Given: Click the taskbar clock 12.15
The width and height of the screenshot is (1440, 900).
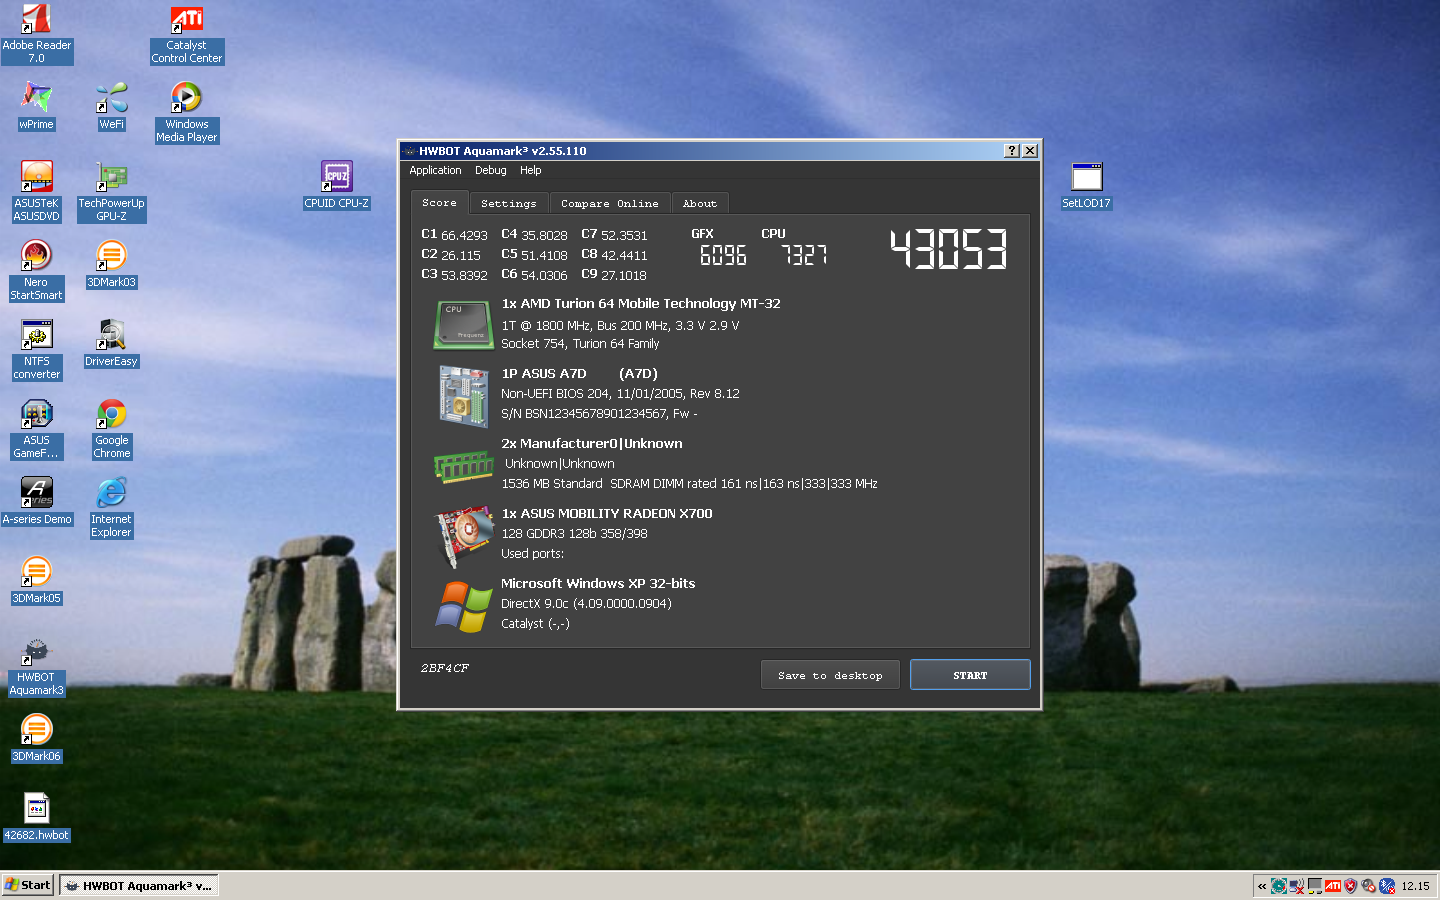Looking at the screenshot, I should [1415, 886].
